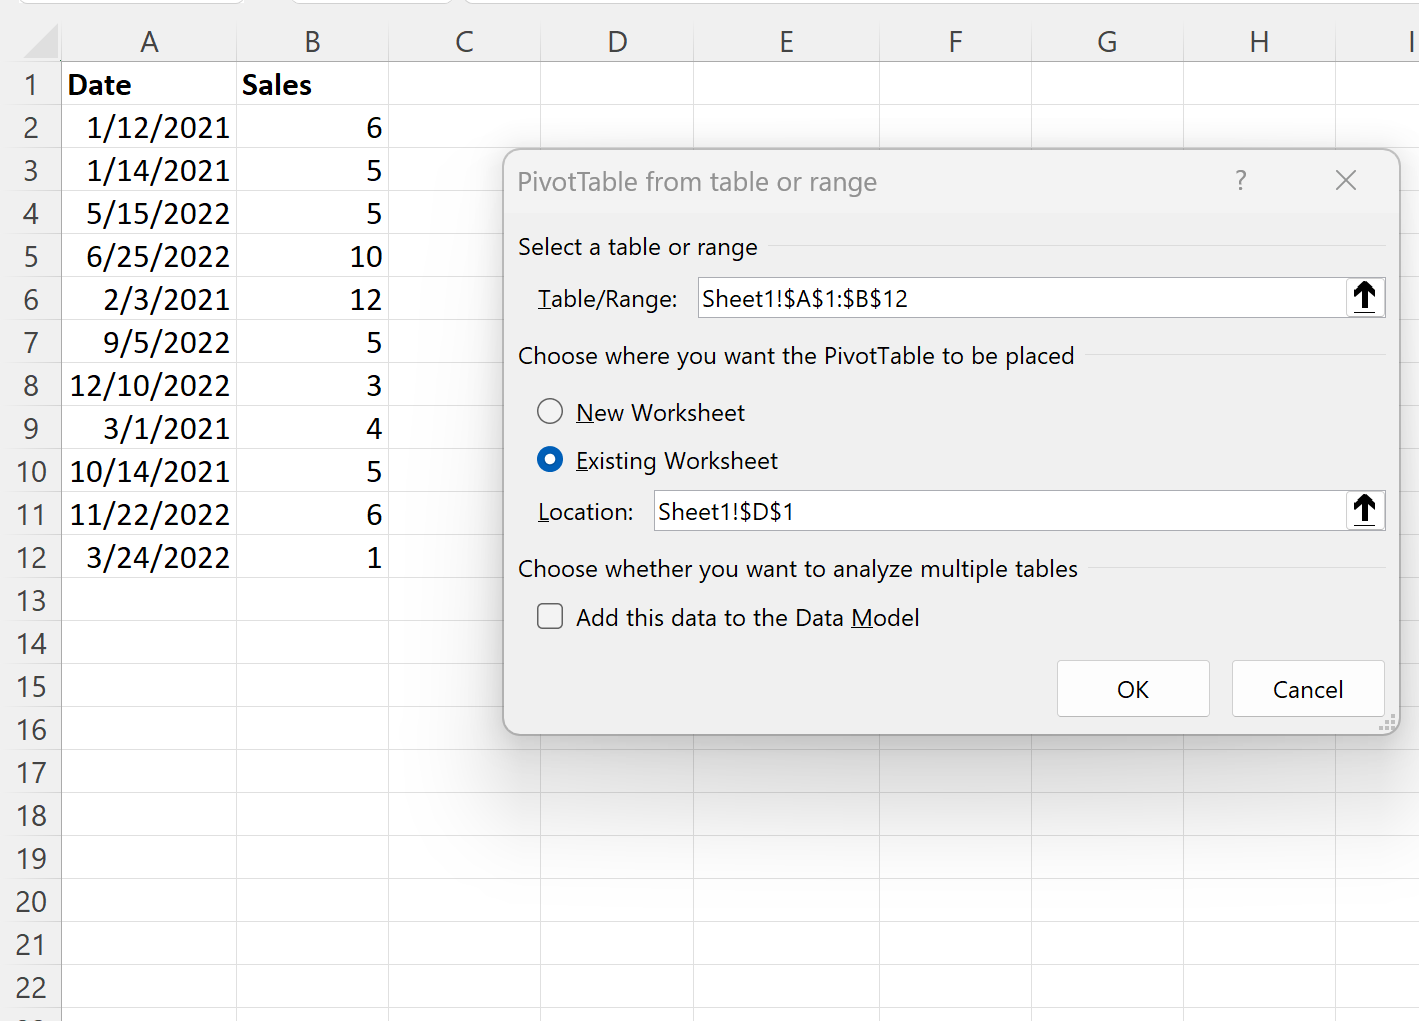Viewport: 1419px width, 1021px height.
Task: Select row 20 header
Action: [31, 901]
